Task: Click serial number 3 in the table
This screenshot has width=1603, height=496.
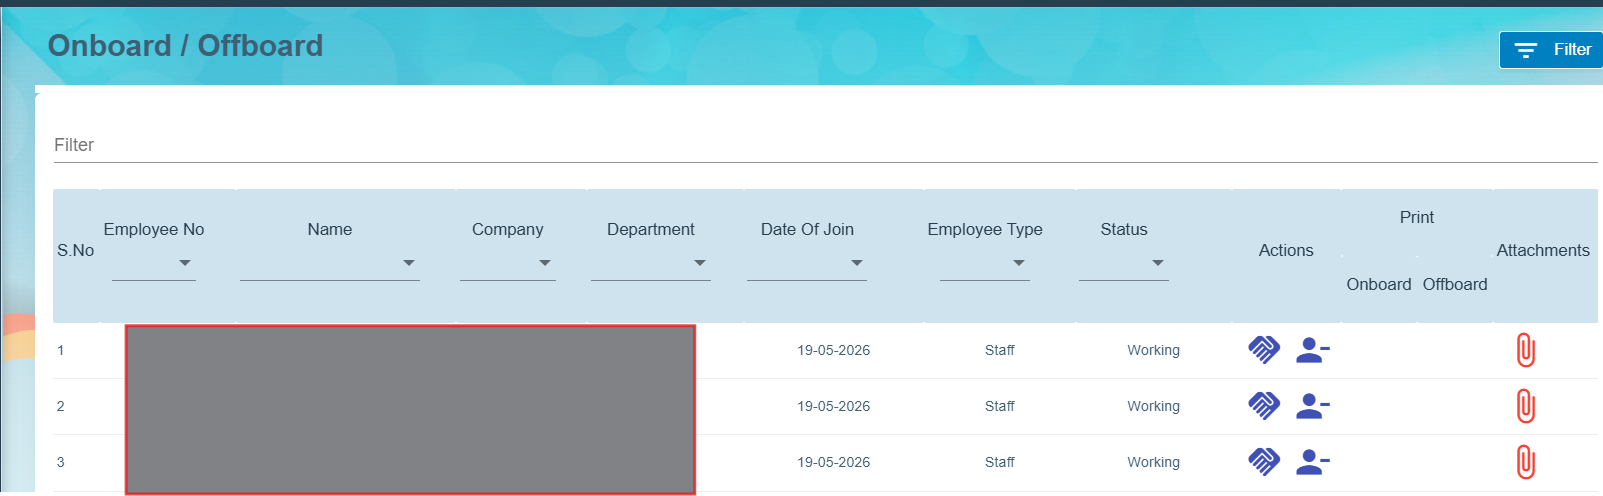Action: click(61, 462)
